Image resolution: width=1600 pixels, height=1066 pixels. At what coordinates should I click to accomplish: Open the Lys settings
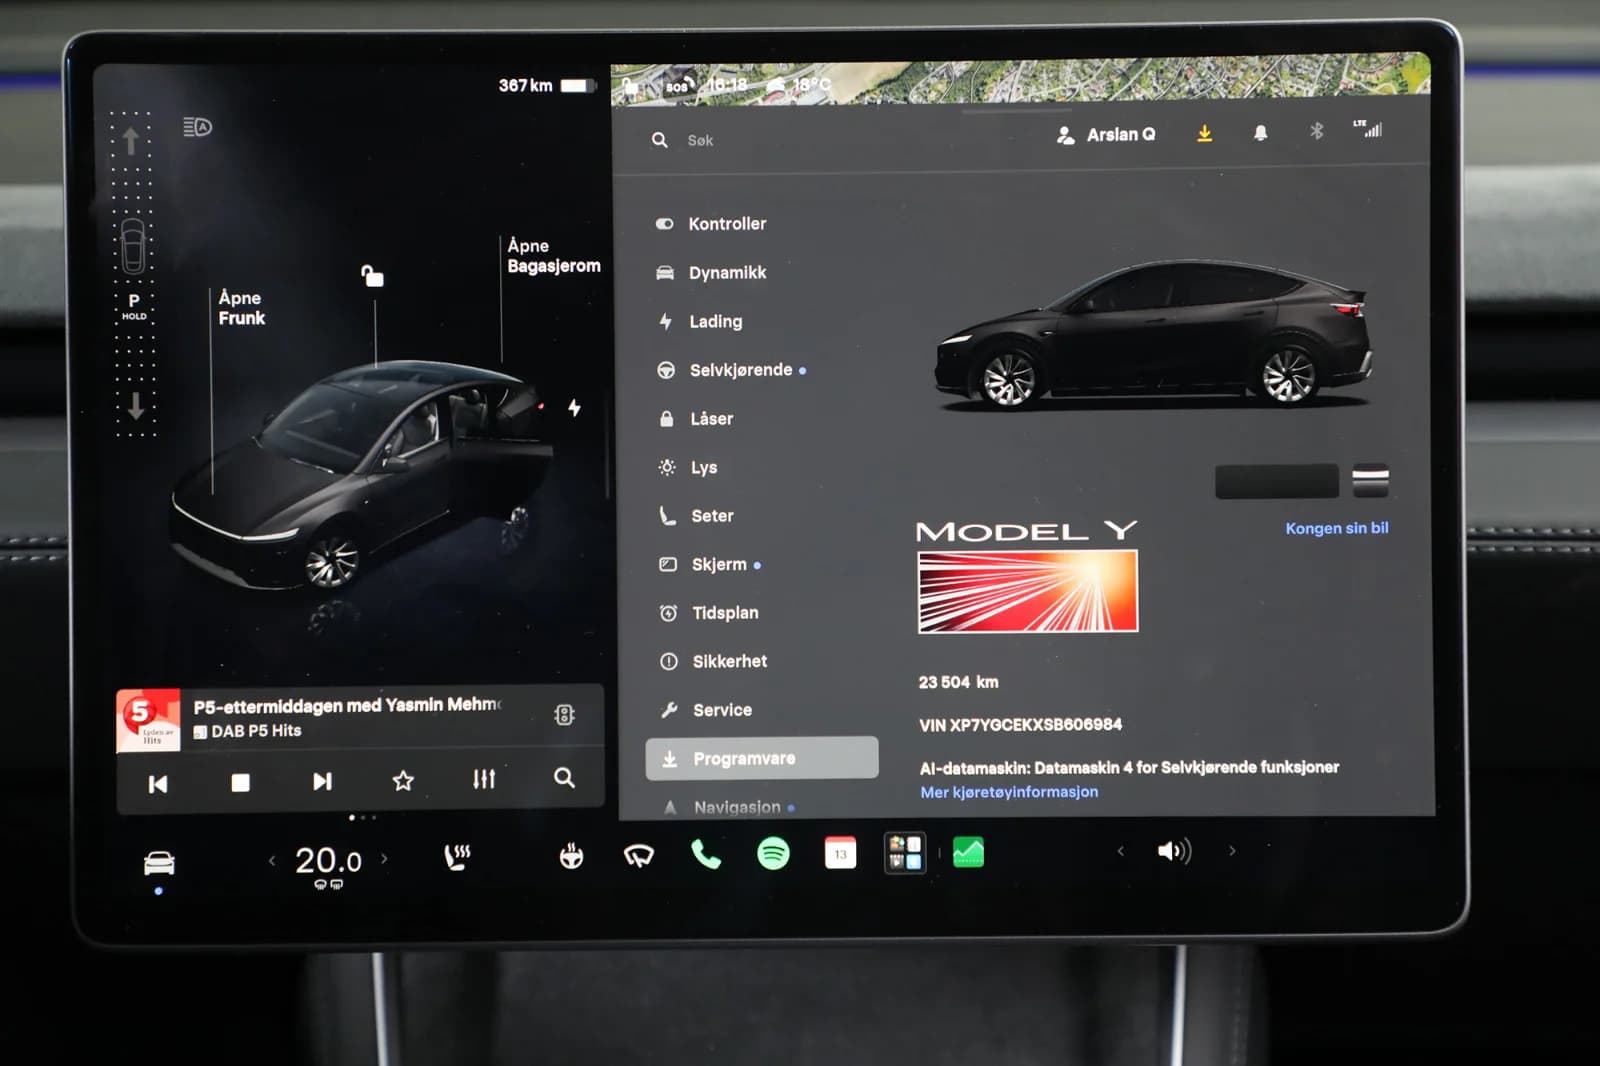(x=688, y=467)
